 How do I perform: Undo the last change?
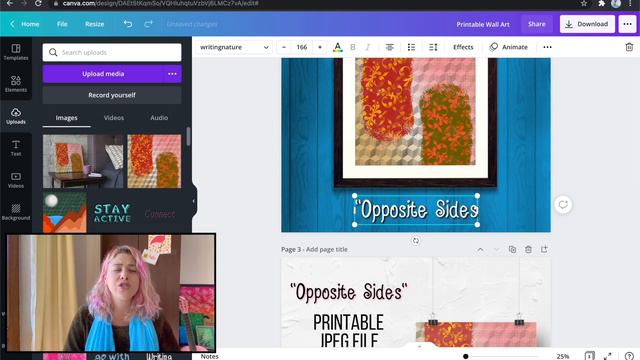[x=128, y=24]
